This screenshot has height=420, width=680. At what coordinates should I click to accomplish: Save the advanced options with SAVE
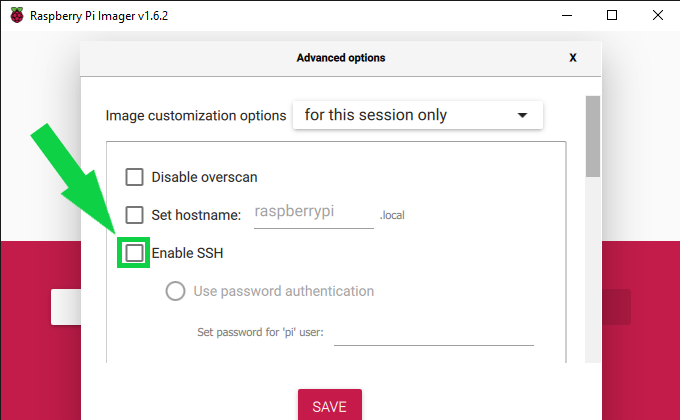329,406
